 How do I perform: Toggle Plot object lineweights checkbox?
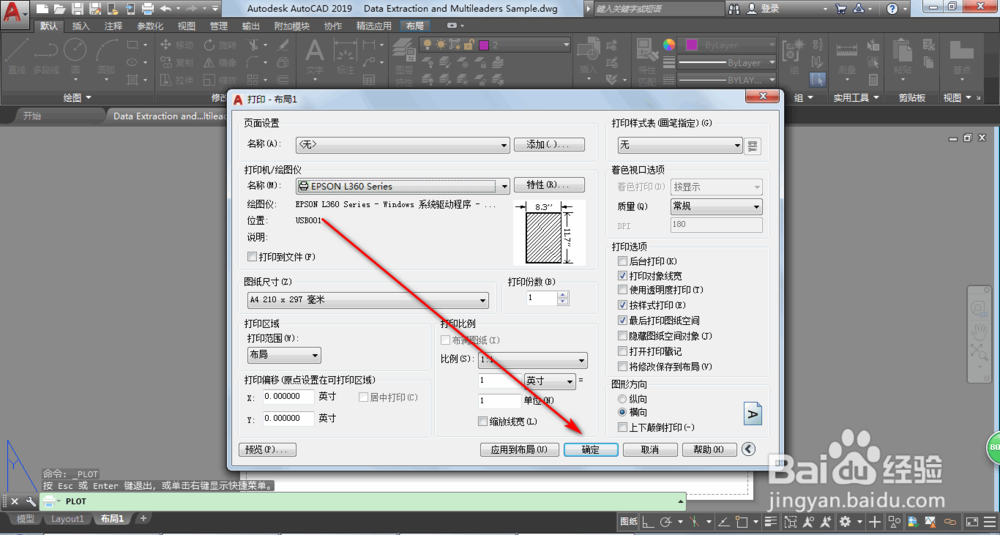tap(623, 276)
